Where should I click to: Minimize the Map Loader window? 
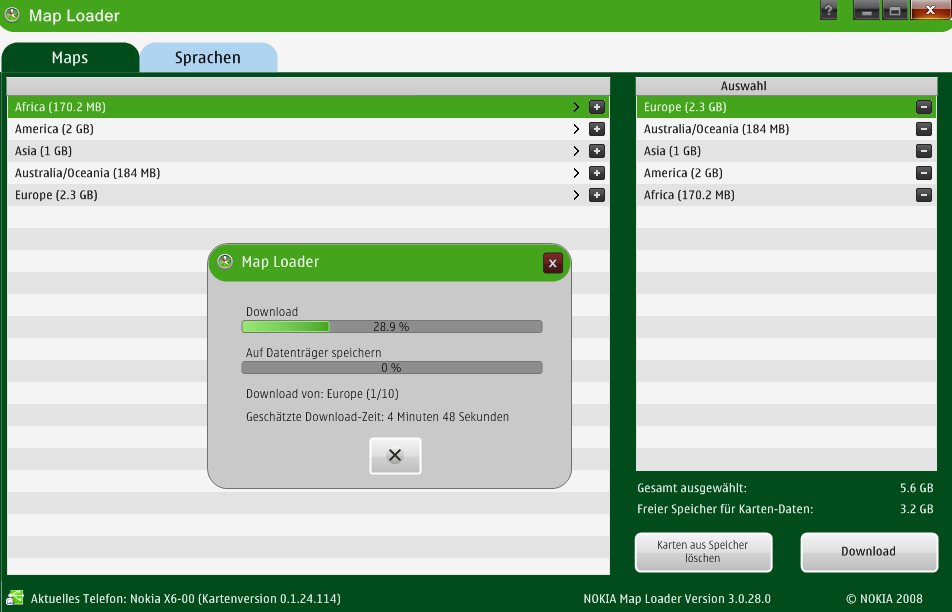(866, 10)
